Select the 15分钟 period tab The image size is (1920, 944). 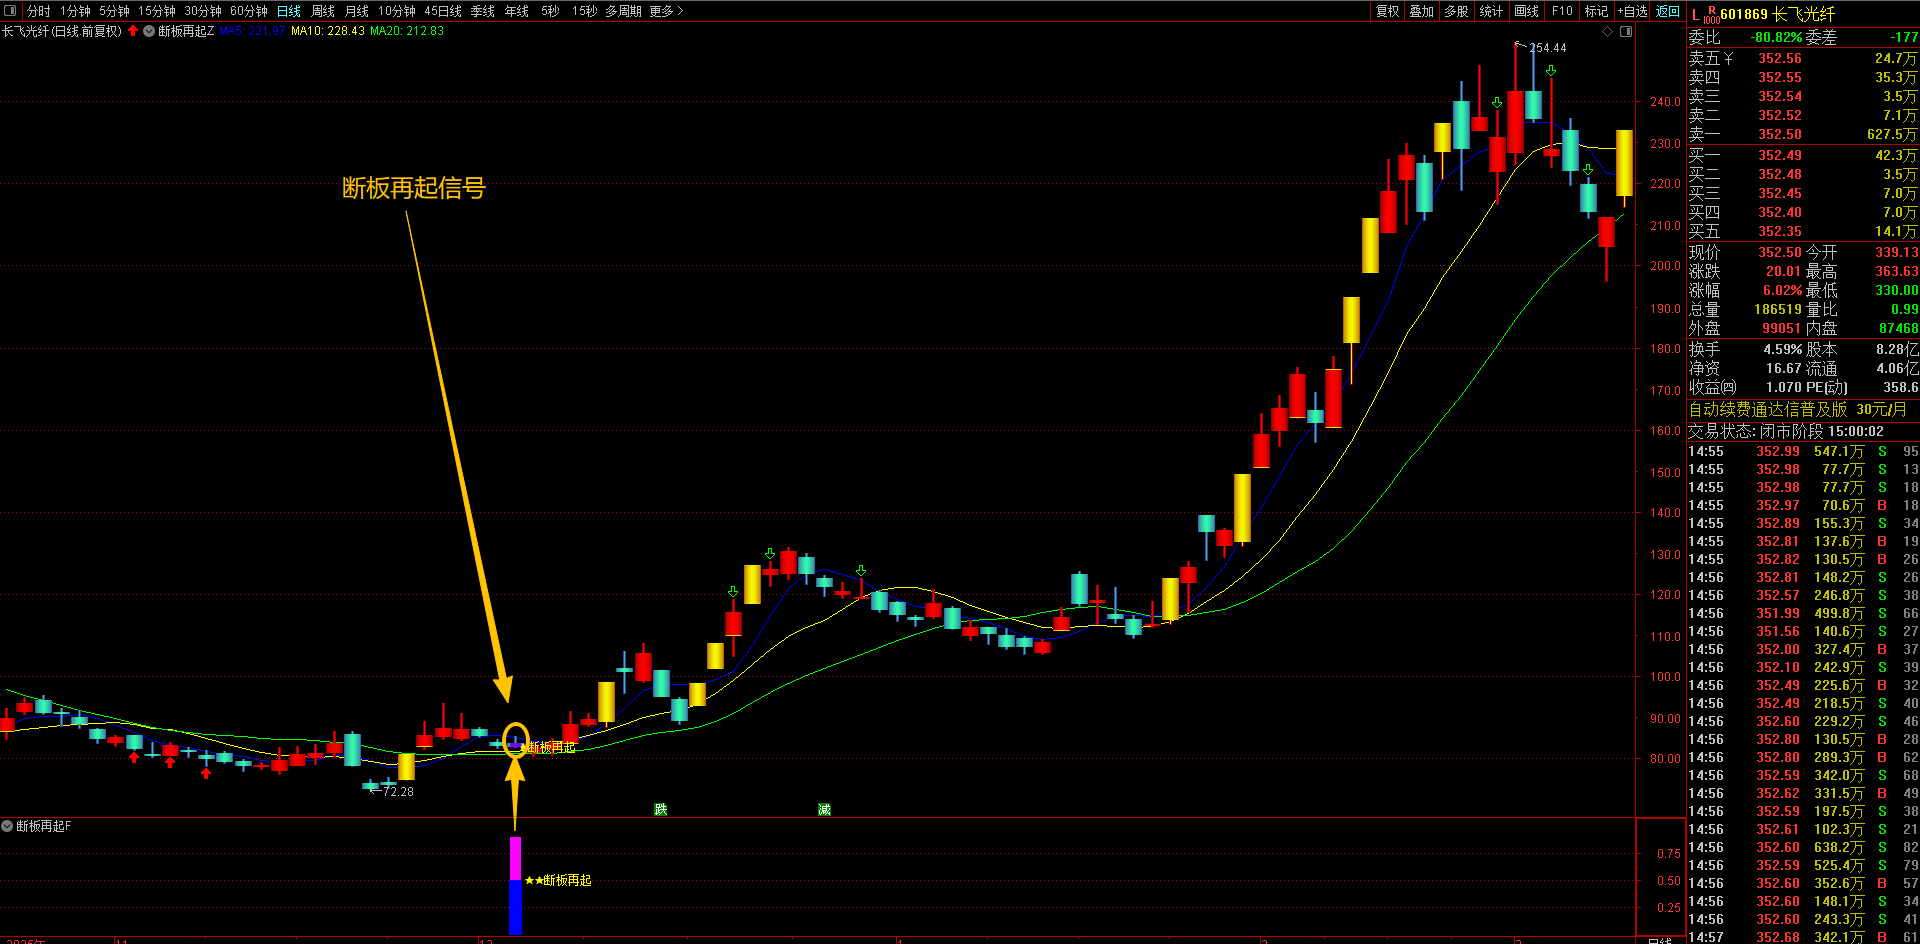(157, 11)
